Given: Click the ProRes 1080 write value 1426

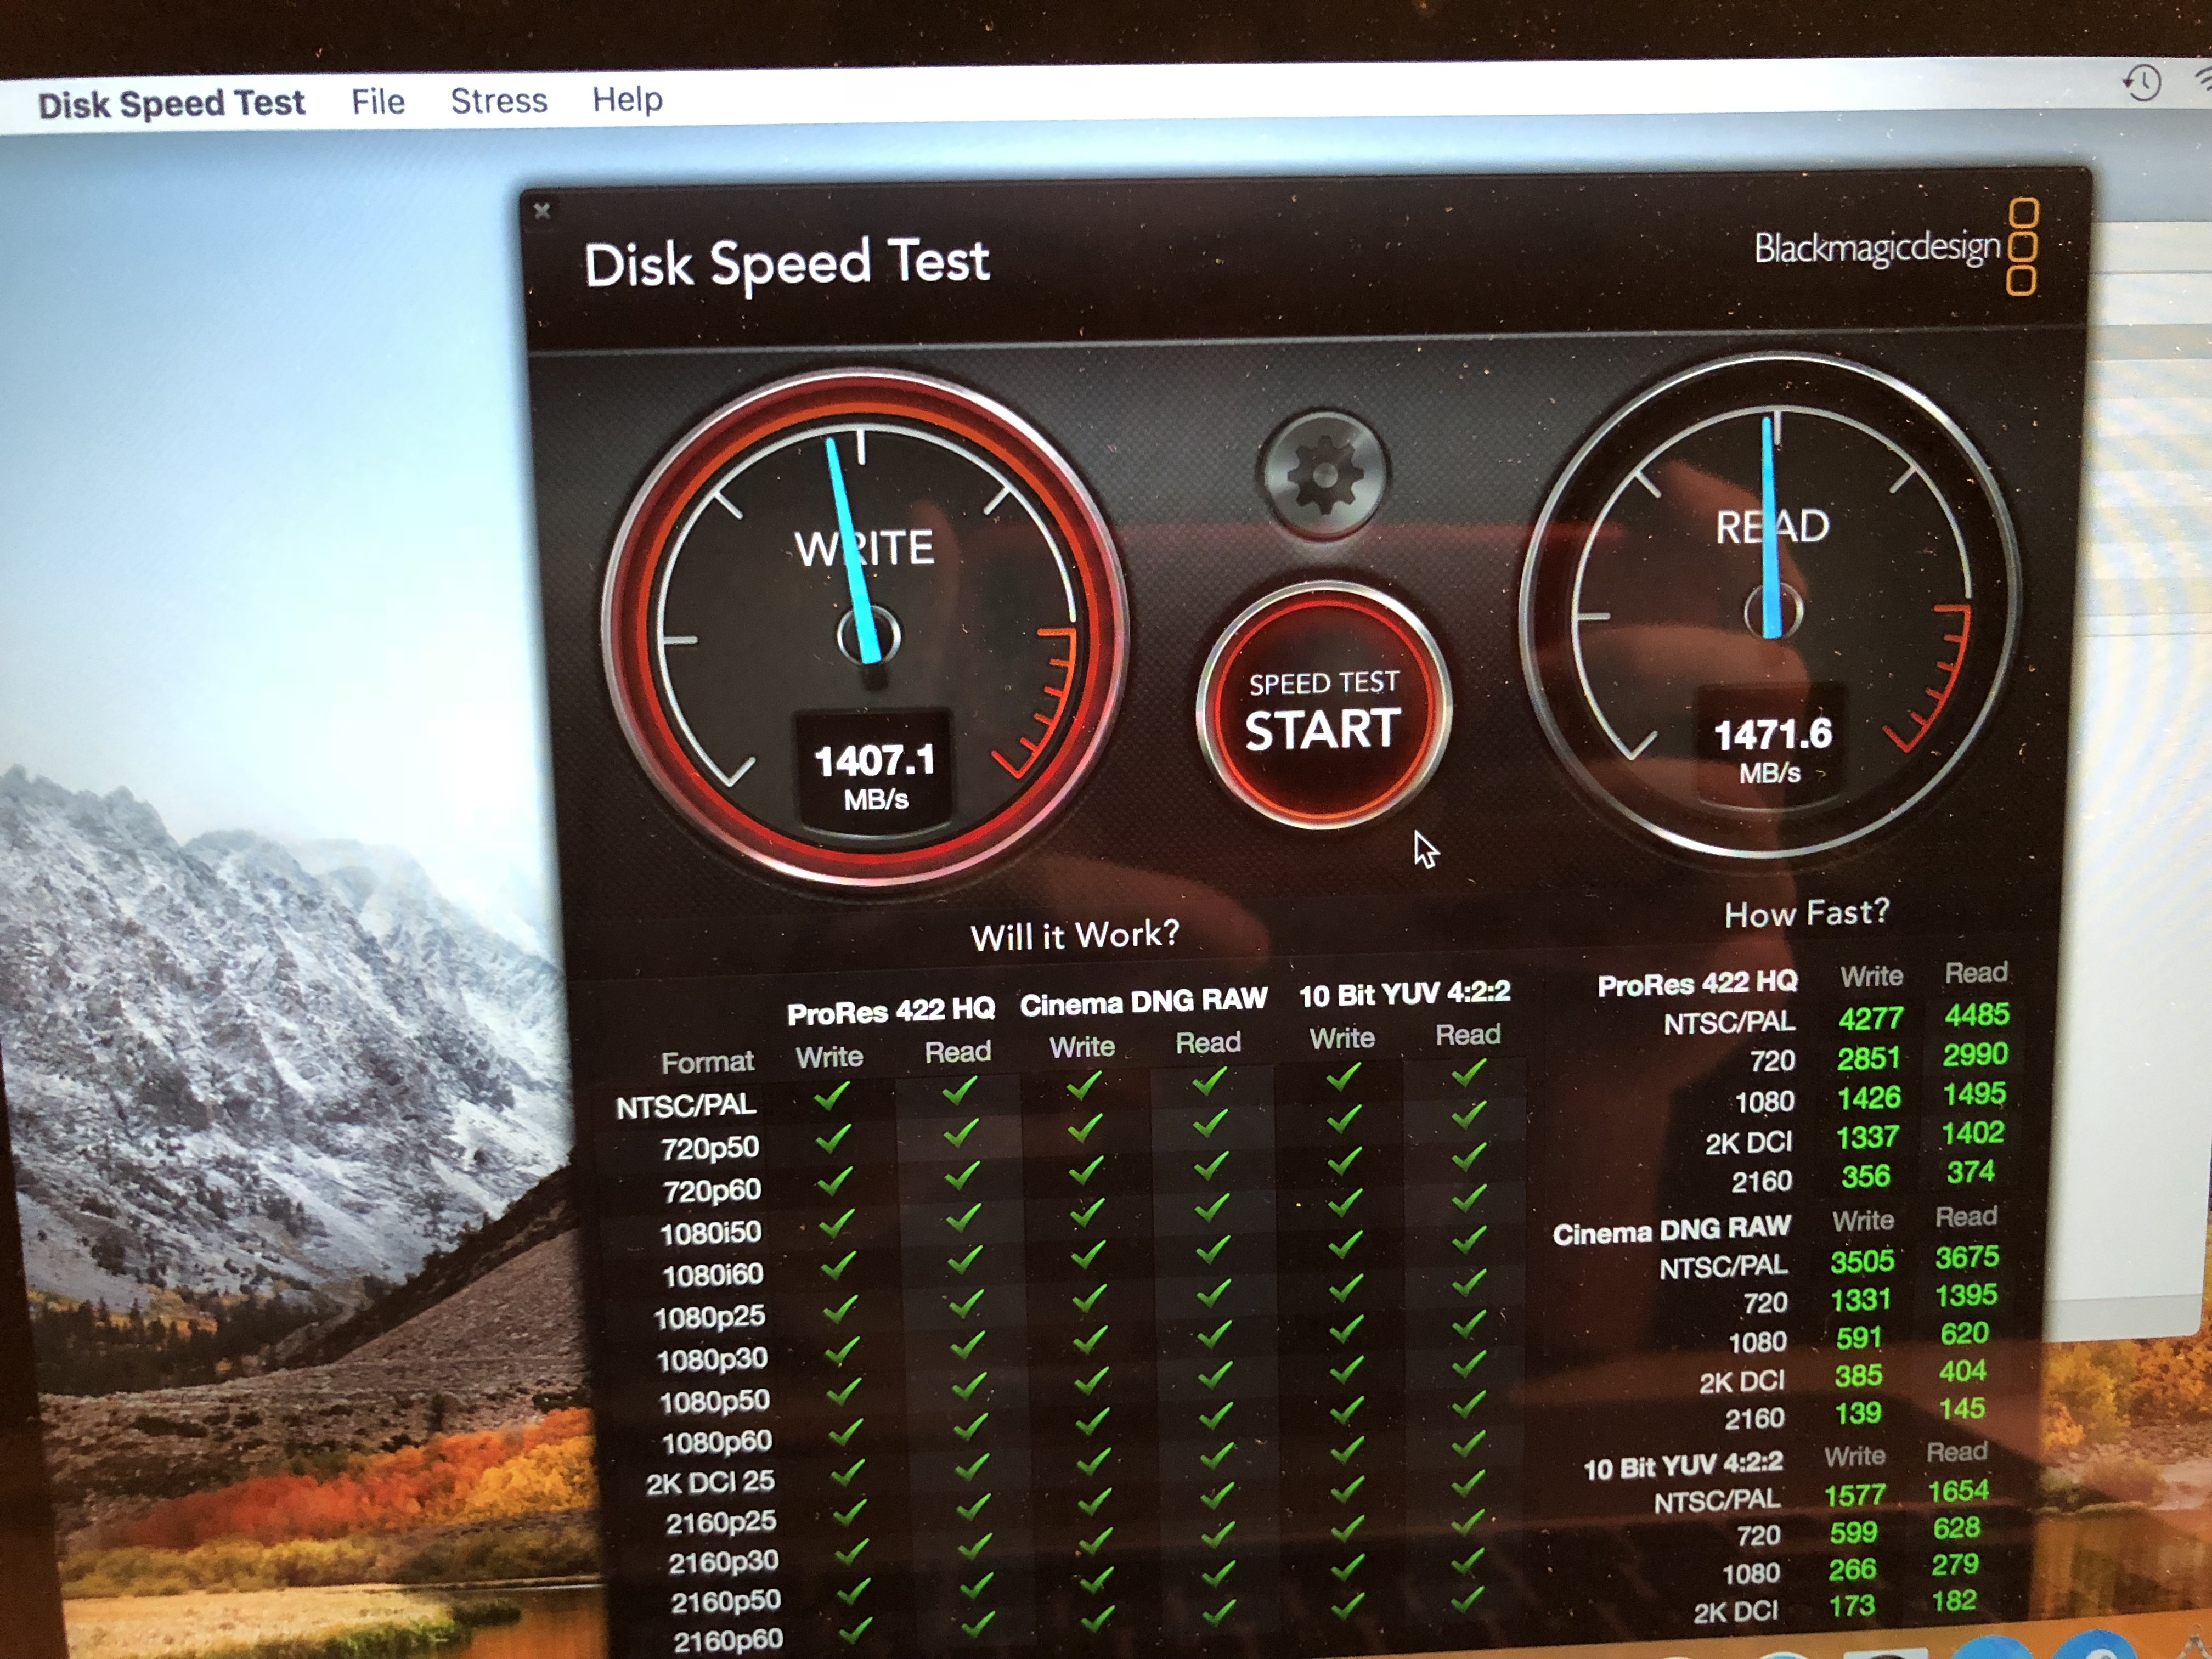Looking at the screenshot, I should pyautogui.click(x=1868, y=1098).
